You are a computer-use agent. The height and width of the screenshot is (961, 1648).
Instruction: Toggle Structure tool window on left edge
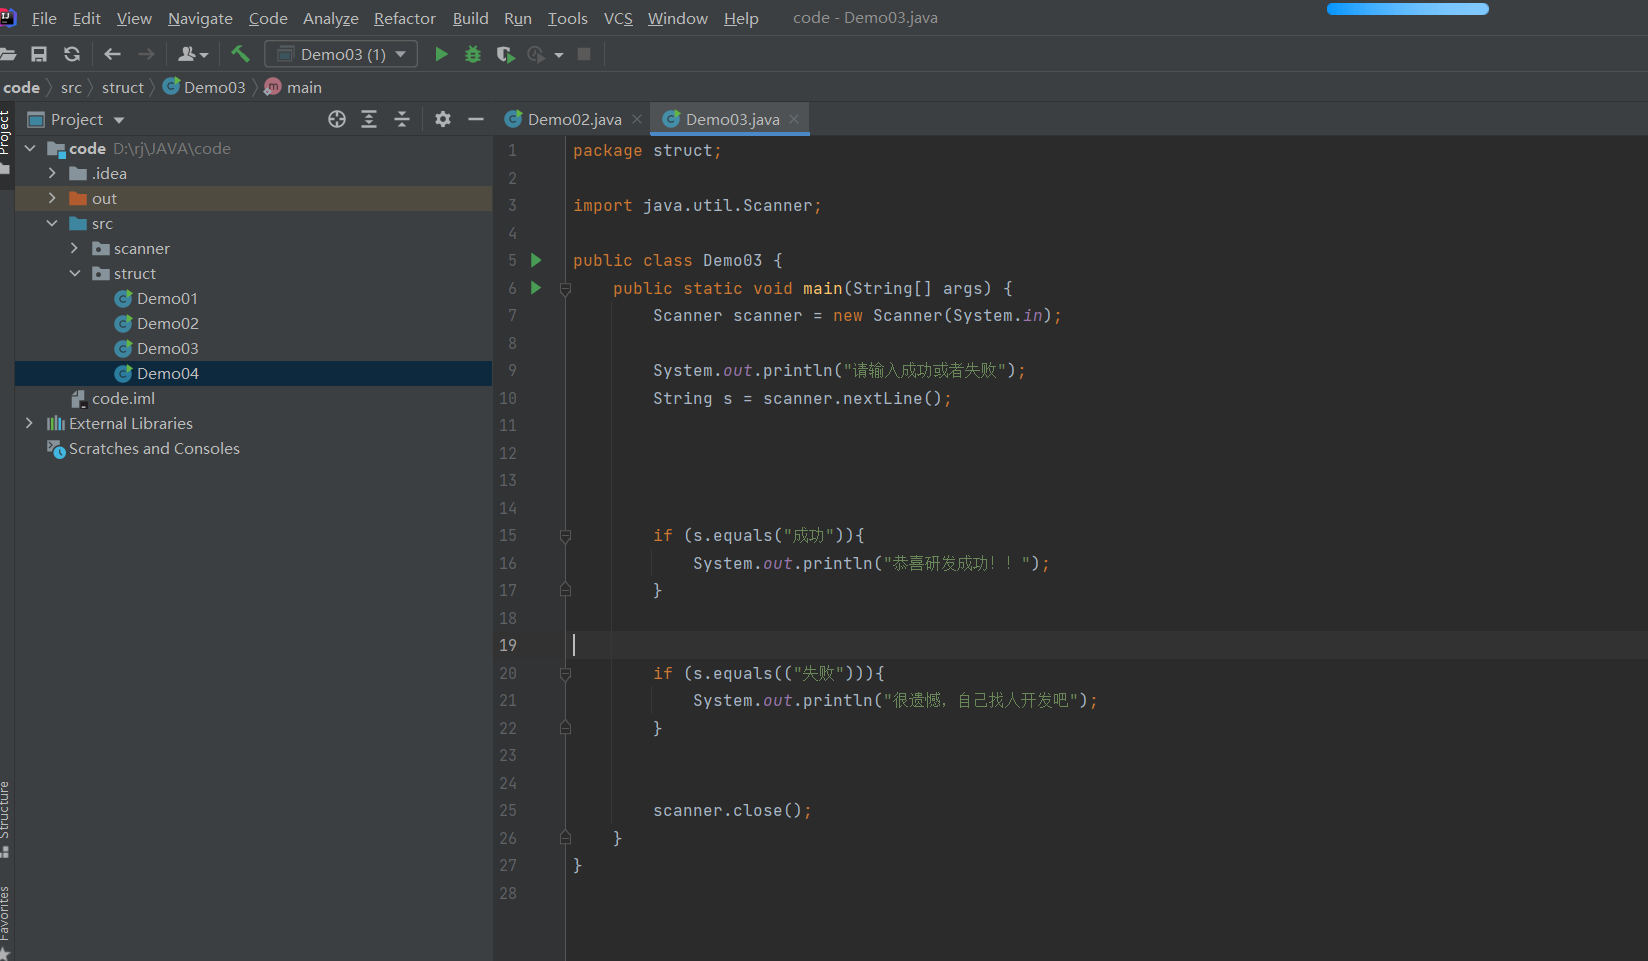click(x=5, y=815)
